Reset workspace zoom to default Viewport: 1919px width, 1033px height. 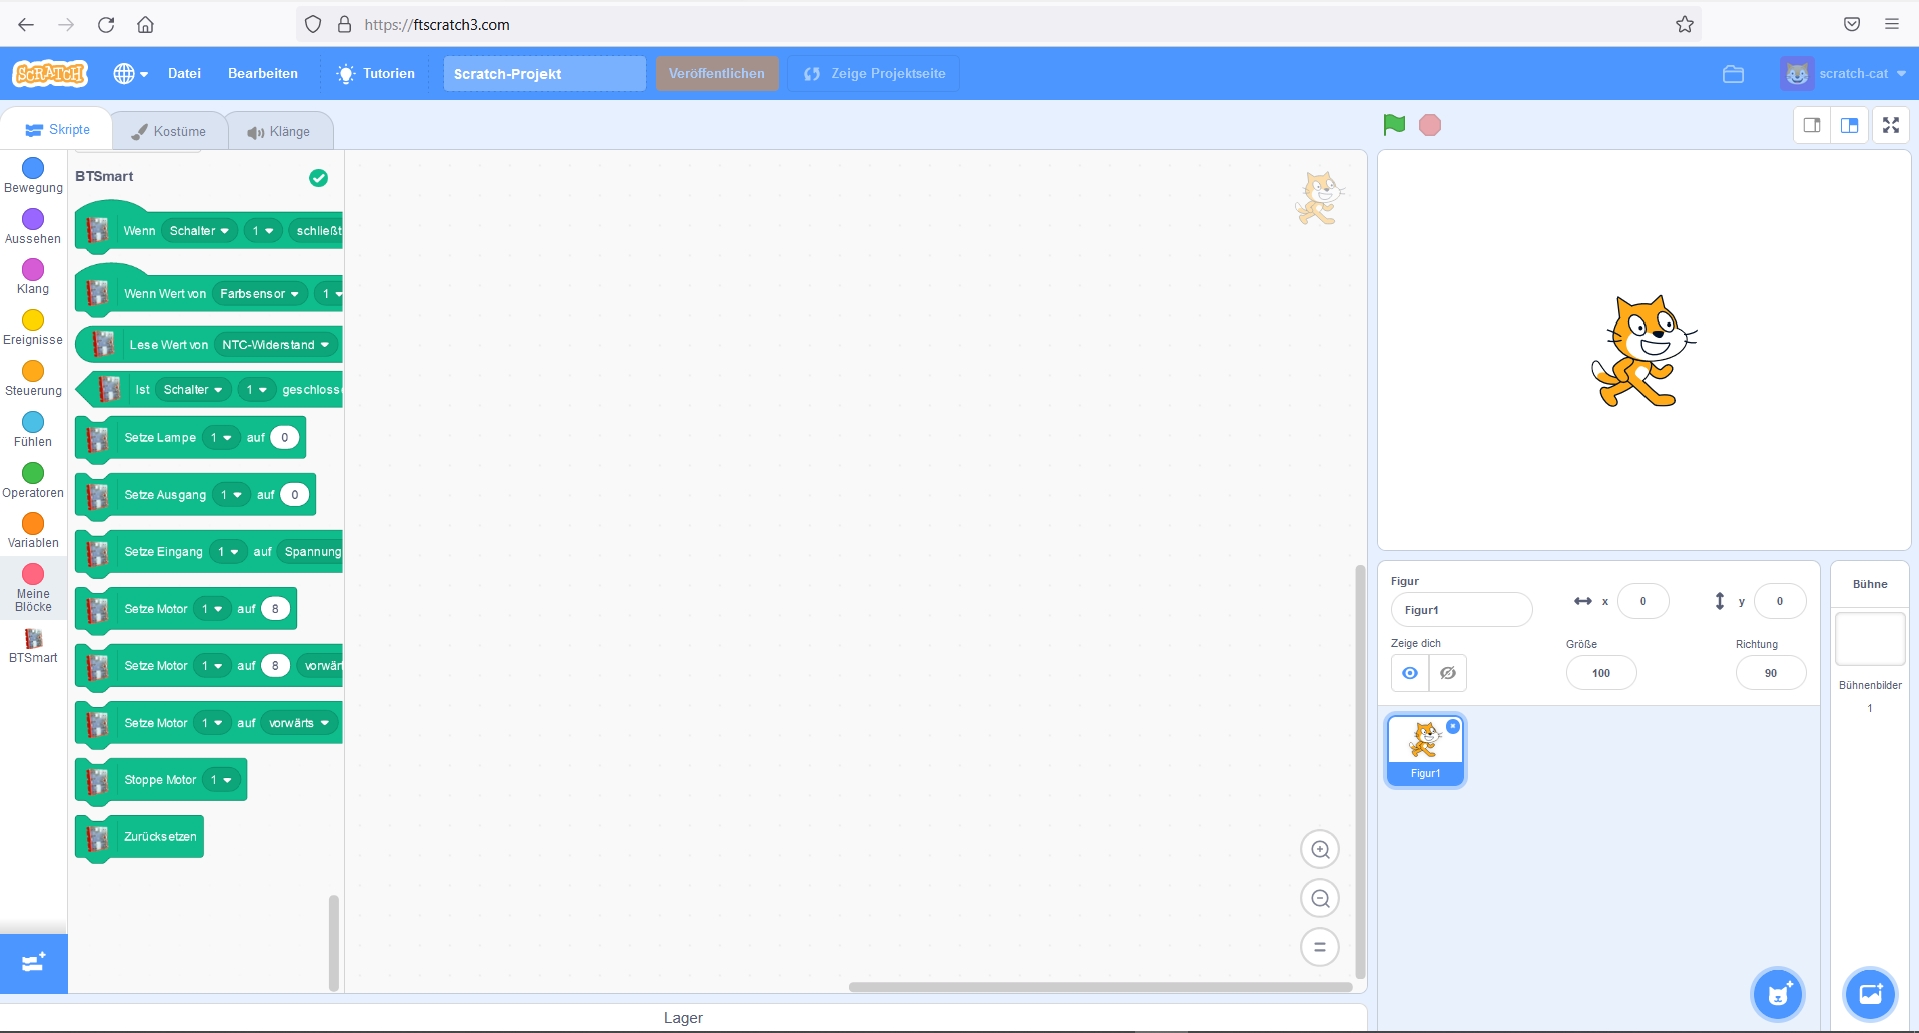tap(1320, 947)
